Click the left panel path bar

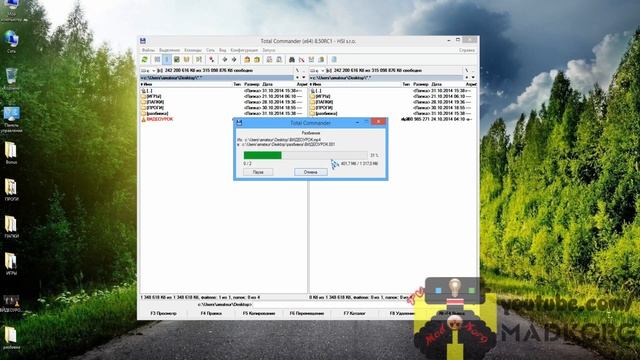coord(217,77)
